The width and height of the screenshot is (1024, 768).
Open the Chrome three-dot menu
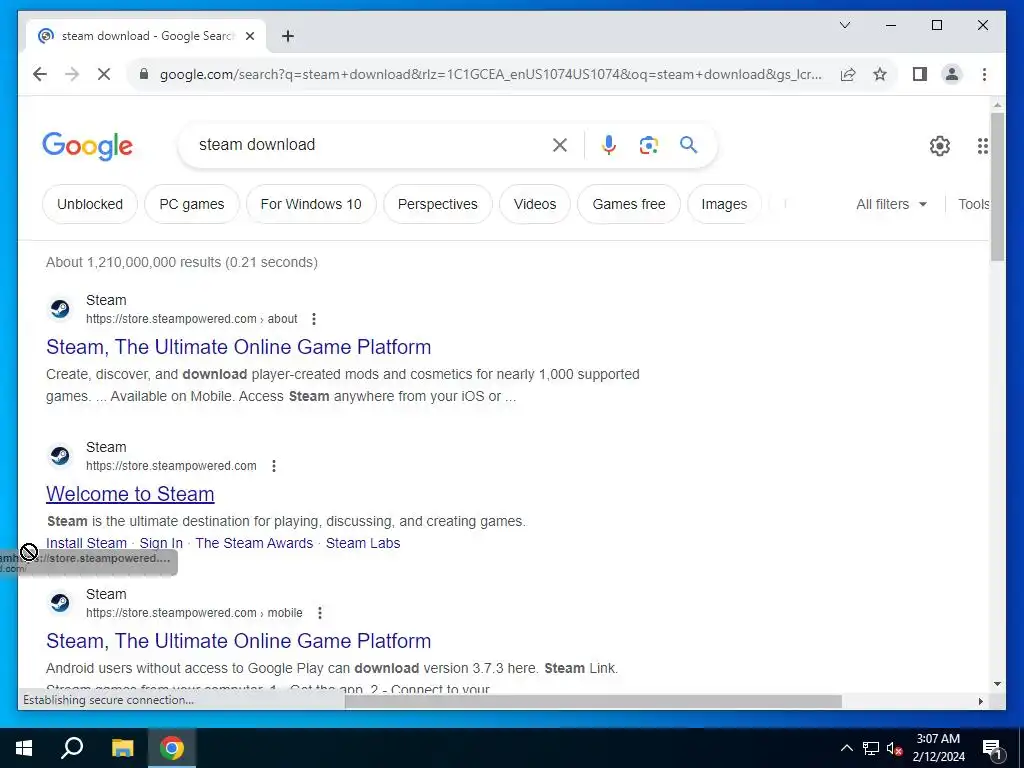coord(984,74)
